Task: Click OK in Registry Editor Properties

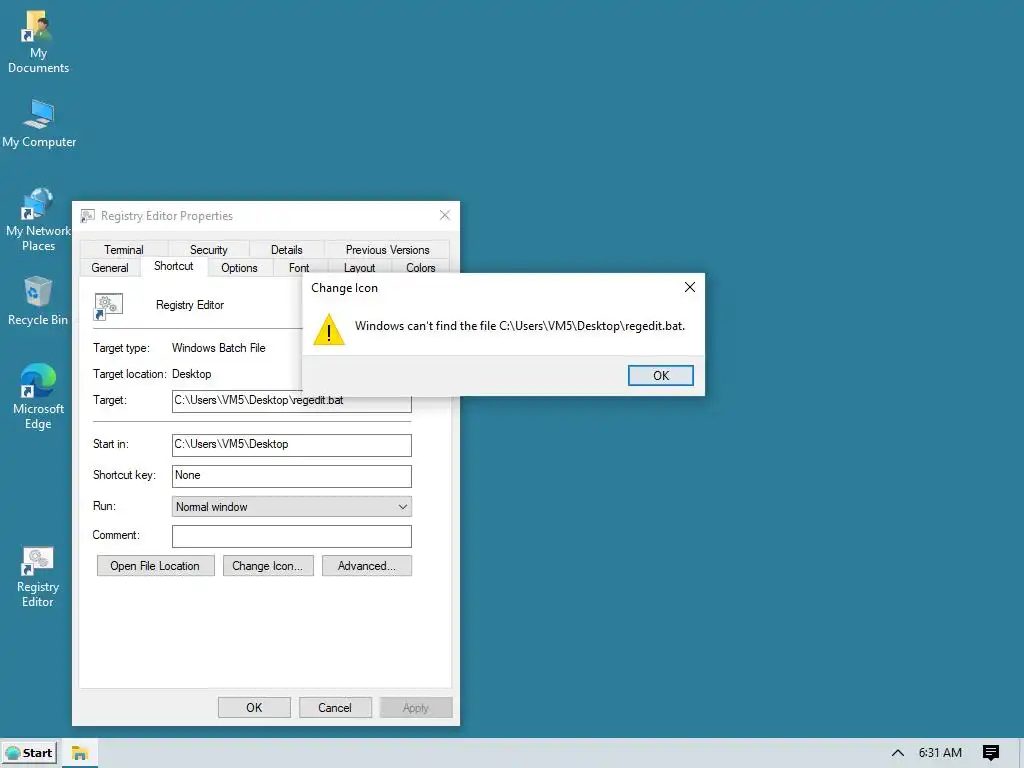Action: [254, 707]
